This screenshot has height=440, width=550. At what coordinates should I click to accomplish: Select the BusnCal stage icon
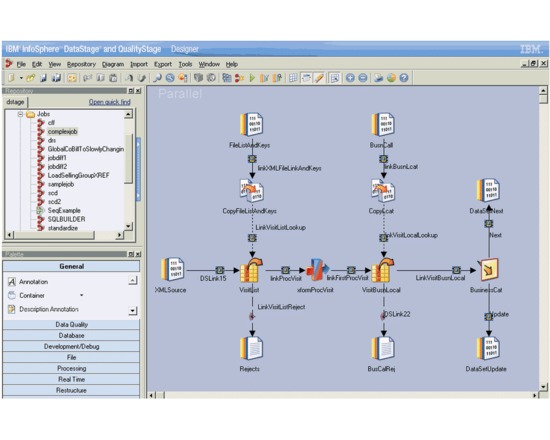(383, 124)
